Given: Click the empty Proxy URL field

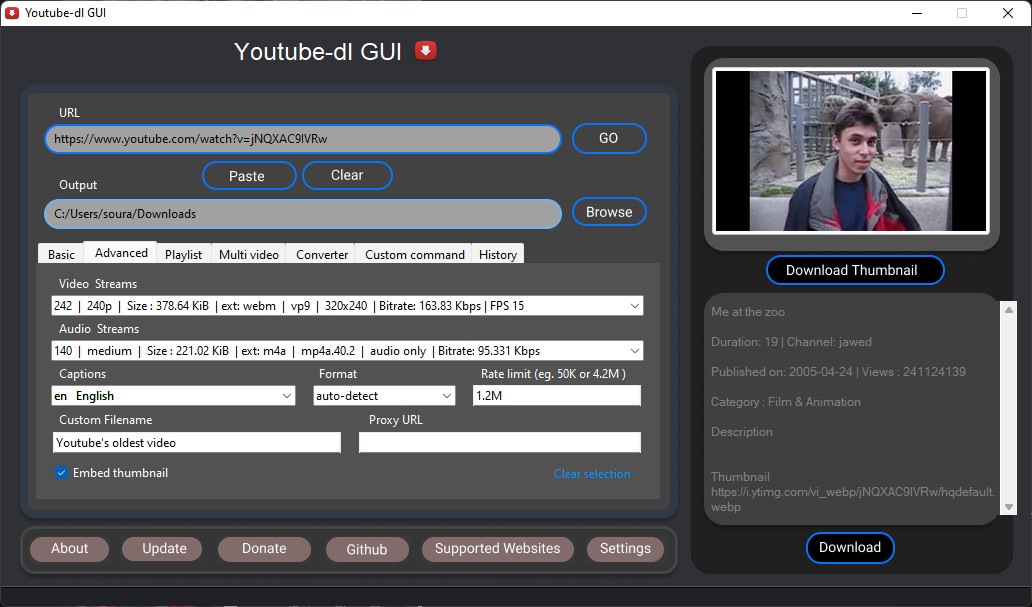Looking at the screenshot, I should (x=500, y=442).
